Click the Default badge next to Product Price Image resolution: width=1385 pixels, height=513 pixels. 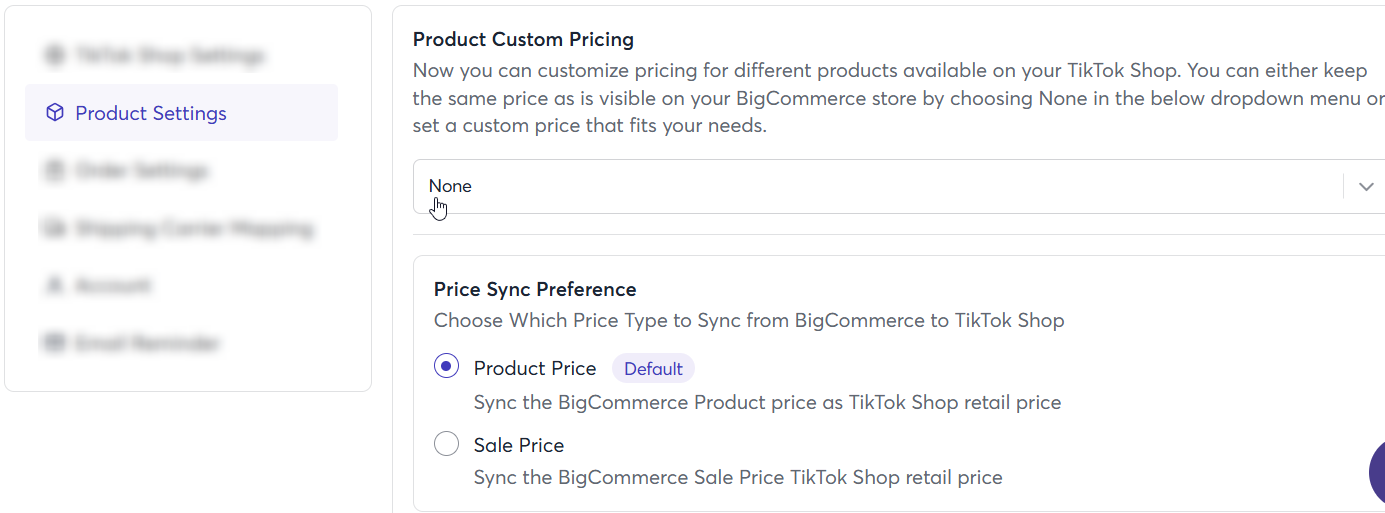[653, 368]
